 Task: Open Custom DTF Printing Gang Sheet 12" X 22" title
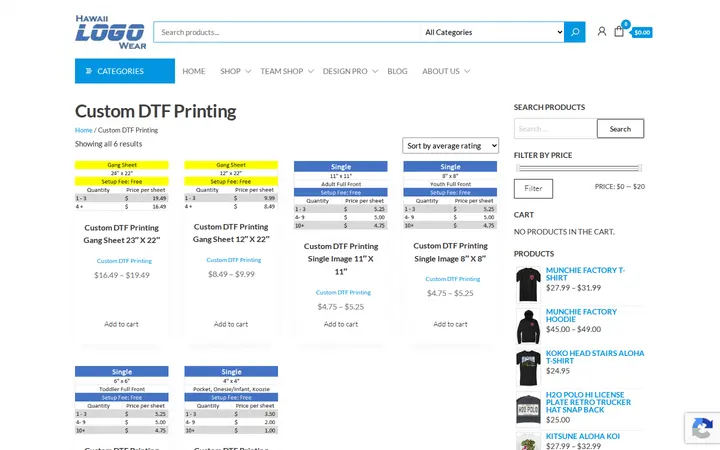pos(231,233)
